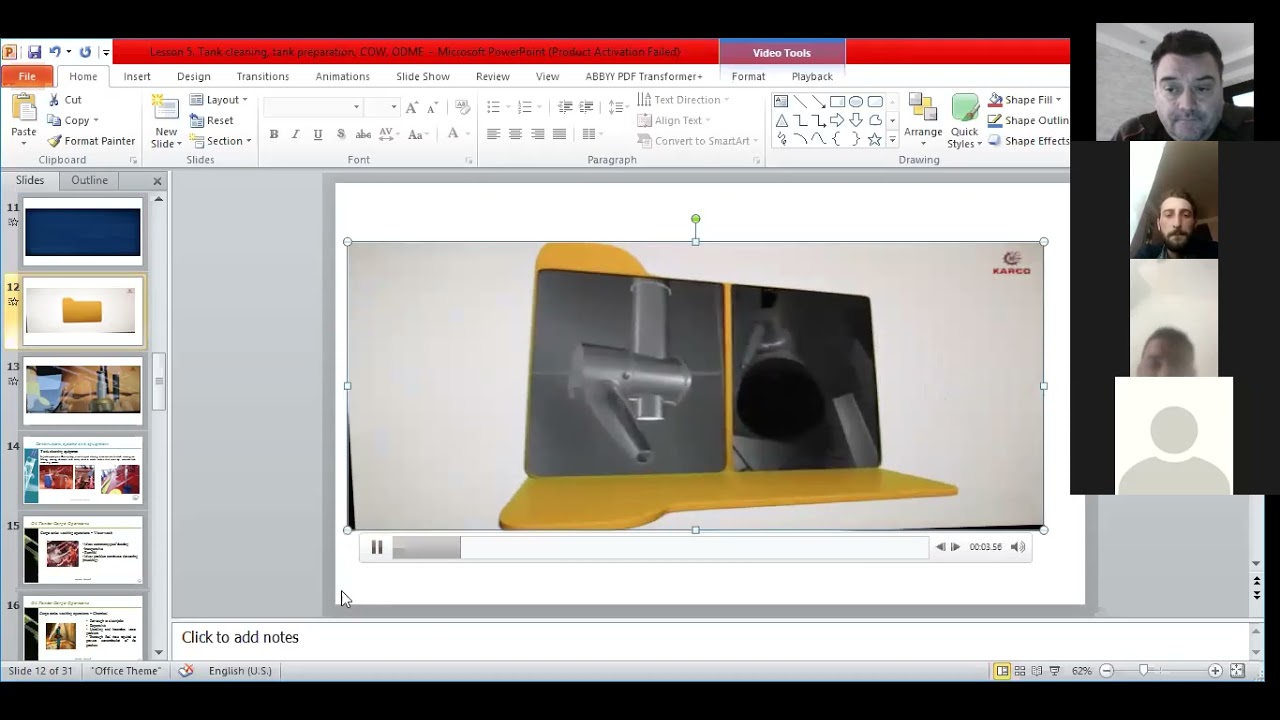The height and width of the screenshot is (720, 1280).
Task: Open the Align Text dropdown
Action: (x=675, y=121)
